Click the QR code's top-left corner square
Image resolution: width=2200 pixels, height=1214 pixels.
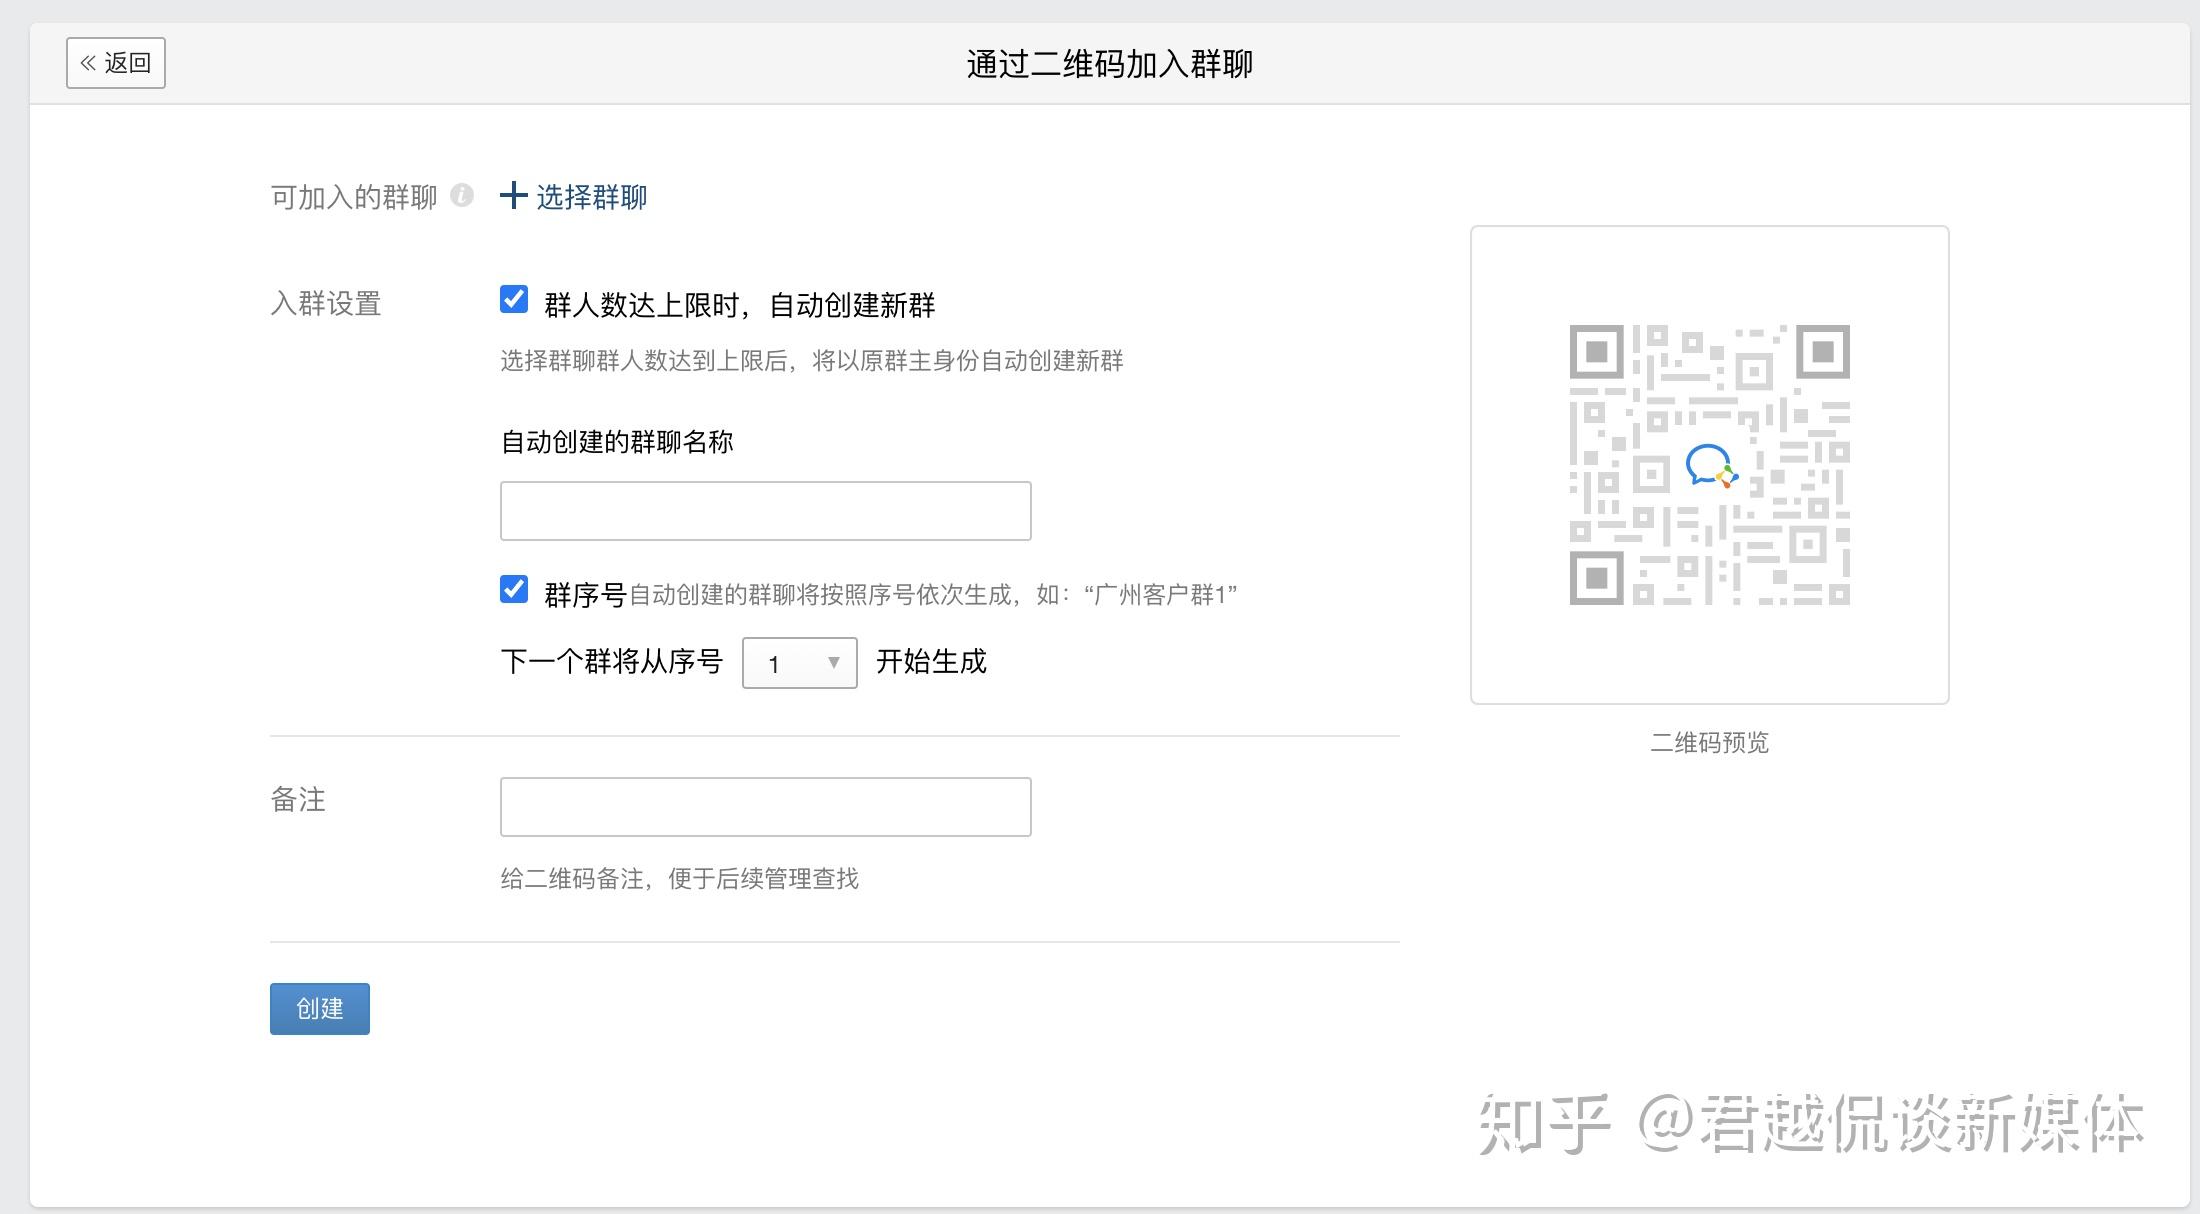pos(1596,351)
